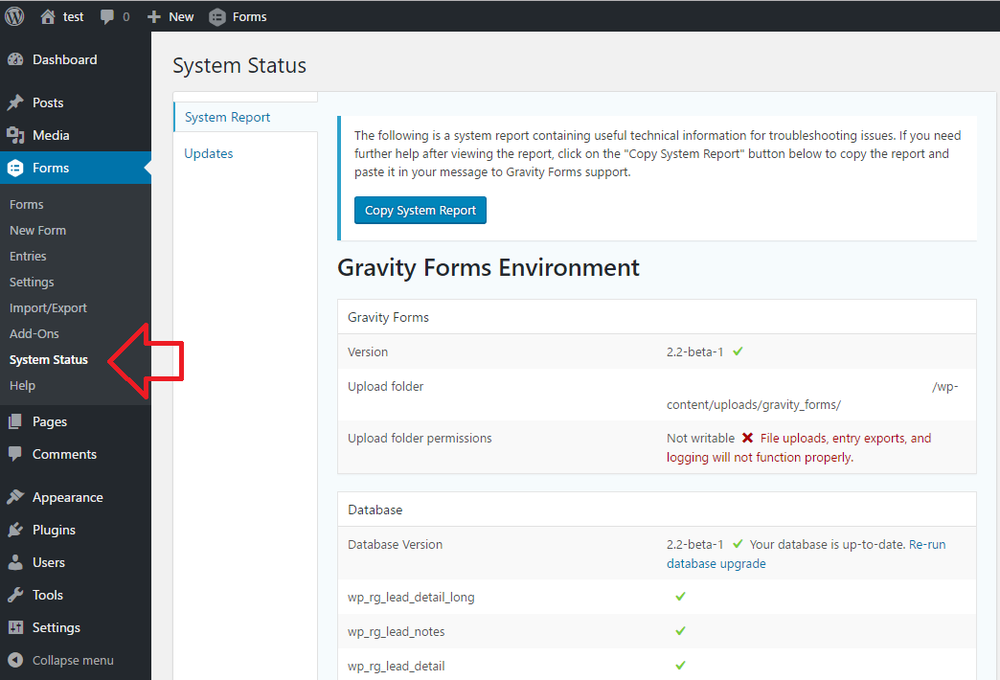Click the Tools wrench icon
This screenshot has width=1000, height=680.
pos(15,595)
